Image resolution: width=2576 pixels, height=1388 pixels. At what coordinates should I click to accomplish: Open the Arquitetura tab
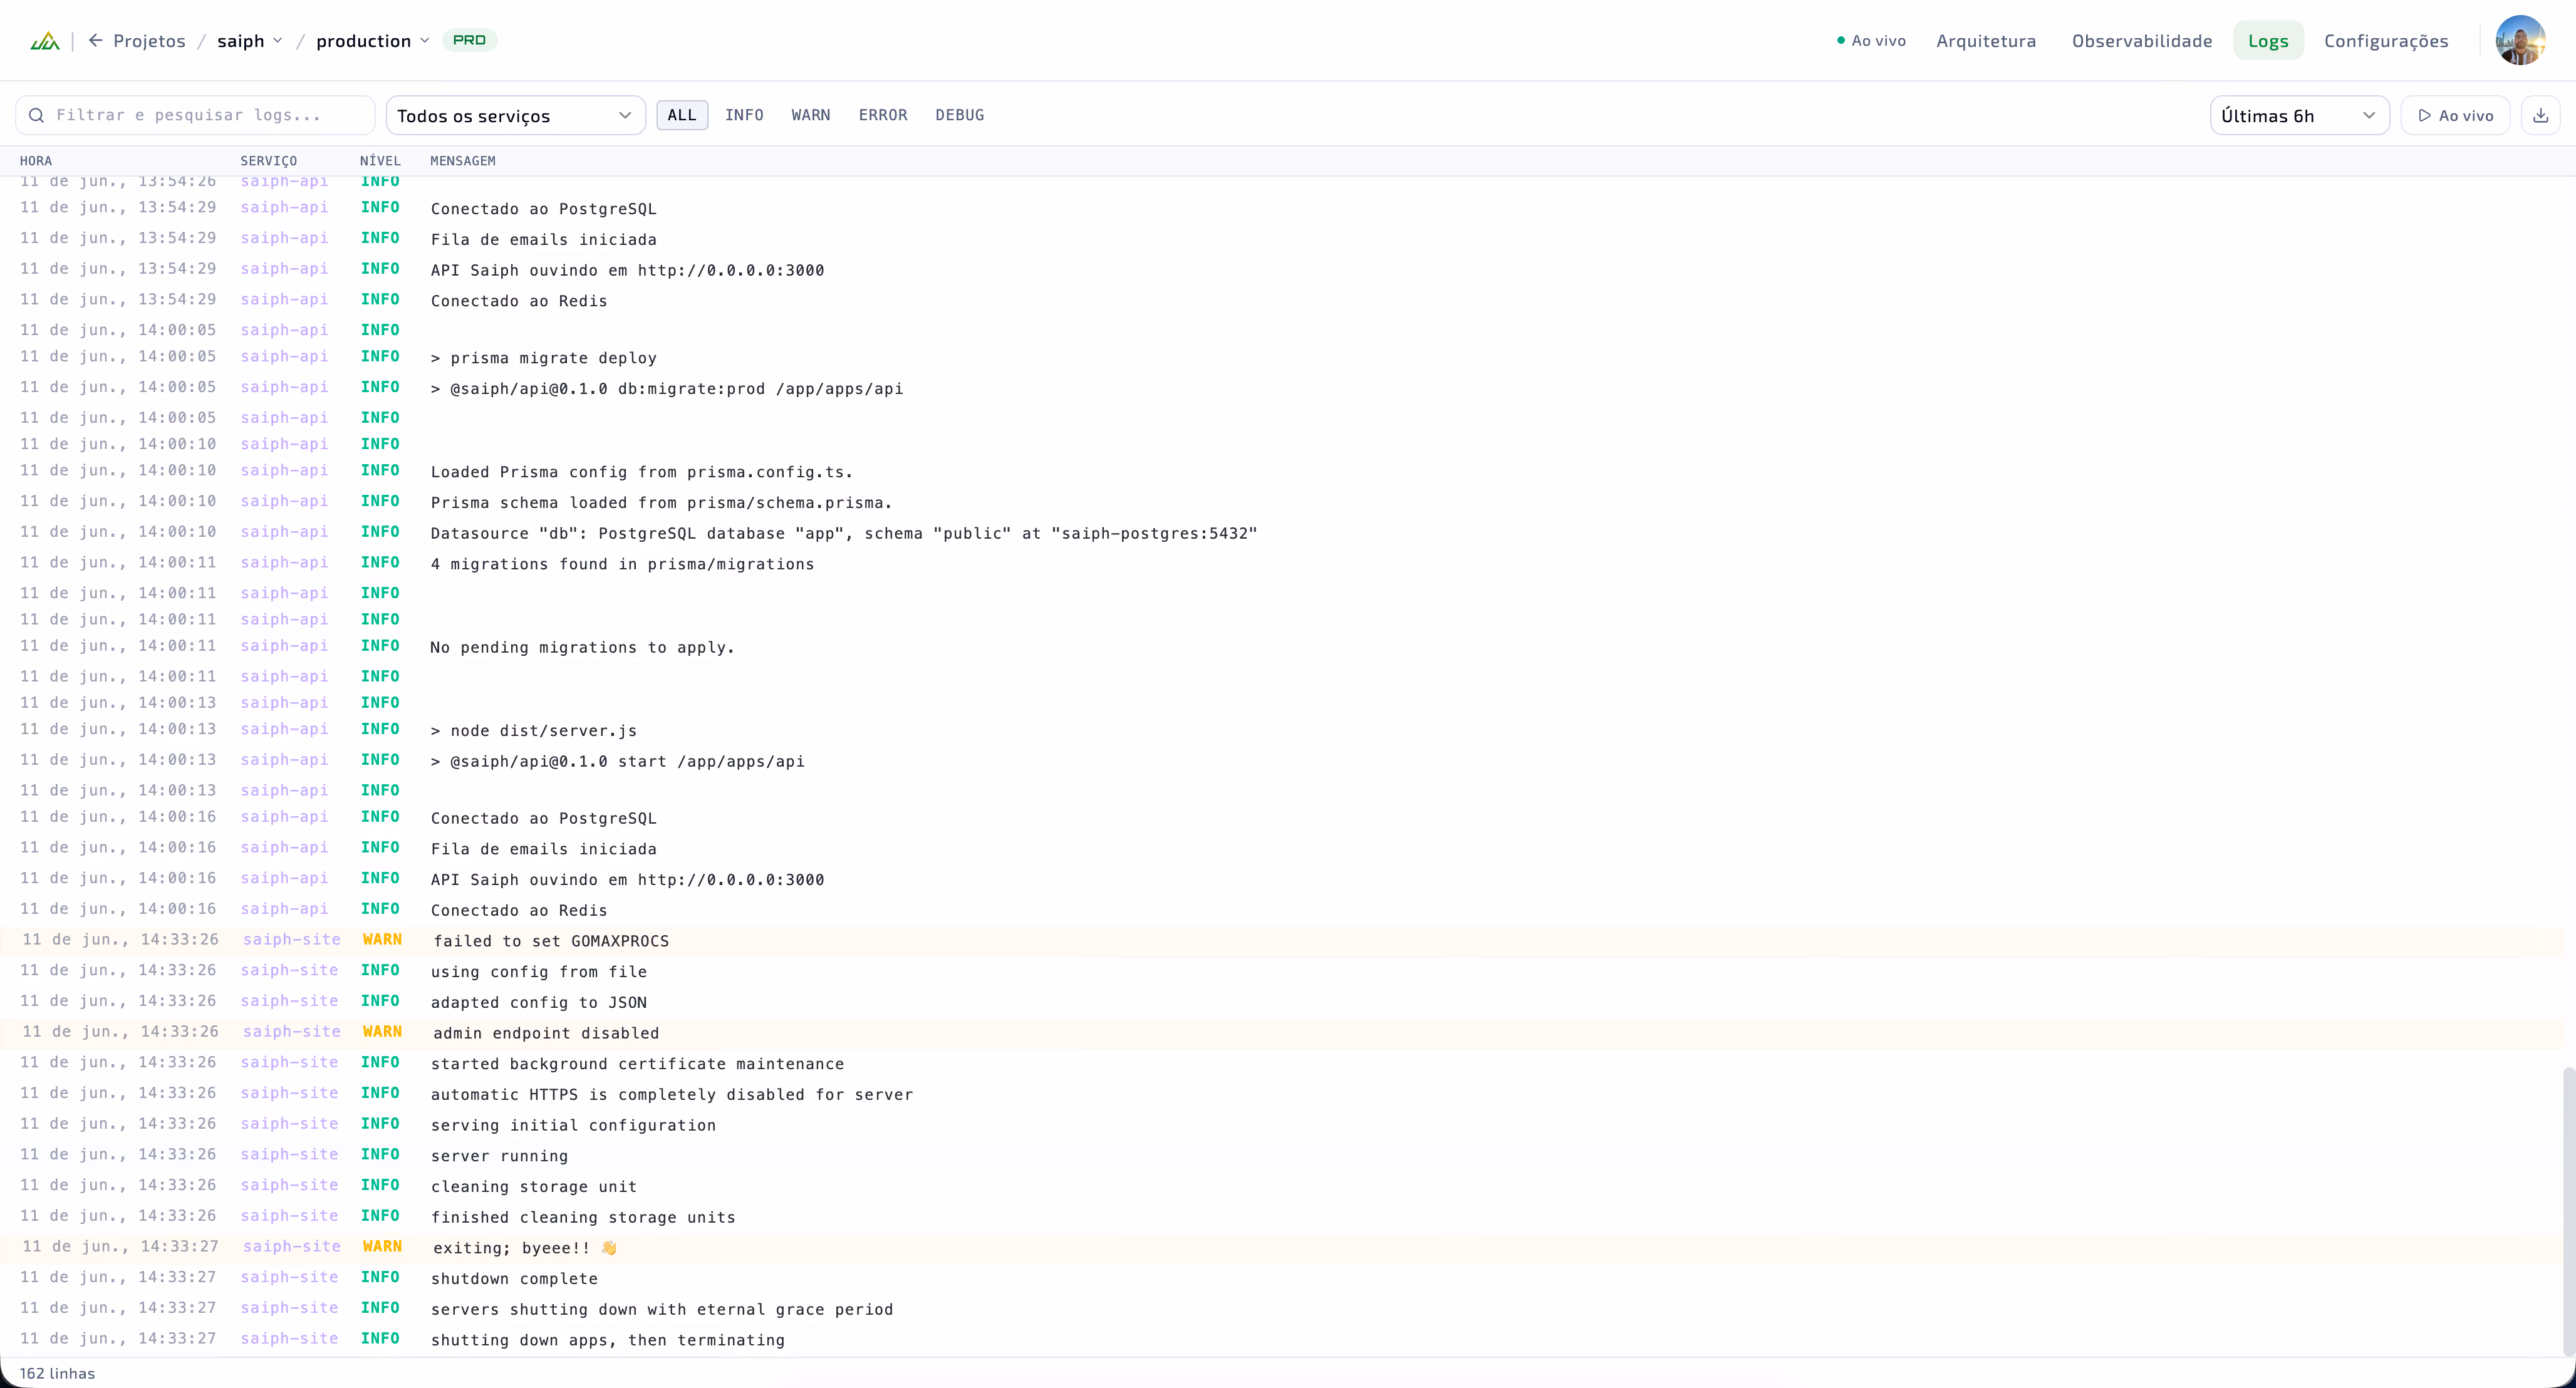pyautogui.click(x=1986, y=41)
